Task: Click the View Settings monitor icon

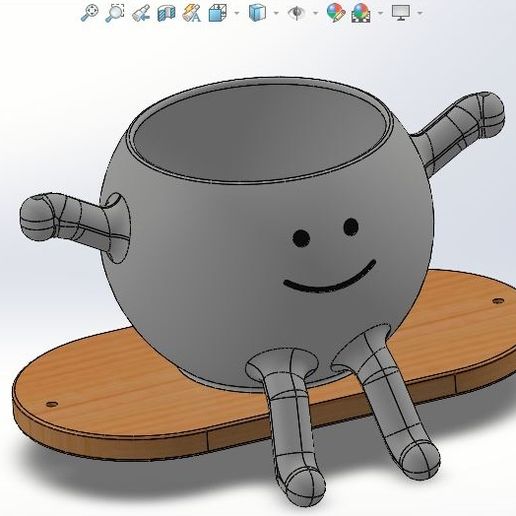Action: pyautogui.click(x=401, y=13)
